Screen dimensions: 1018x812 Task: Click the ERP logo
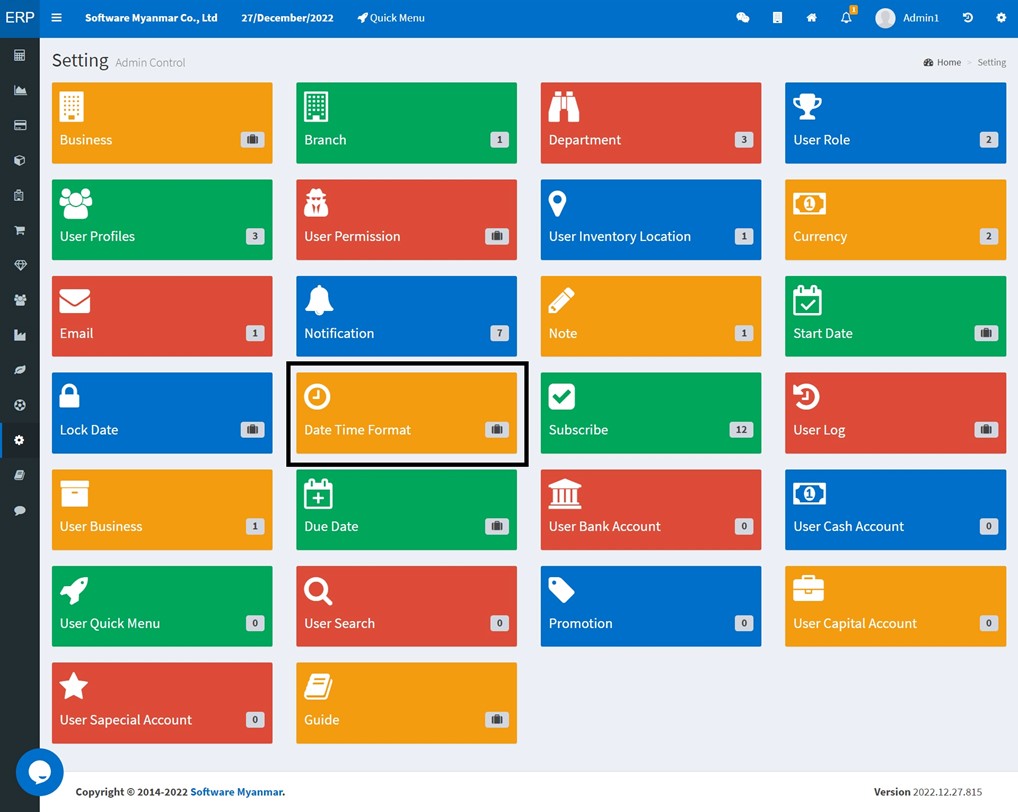pos(19,18)
